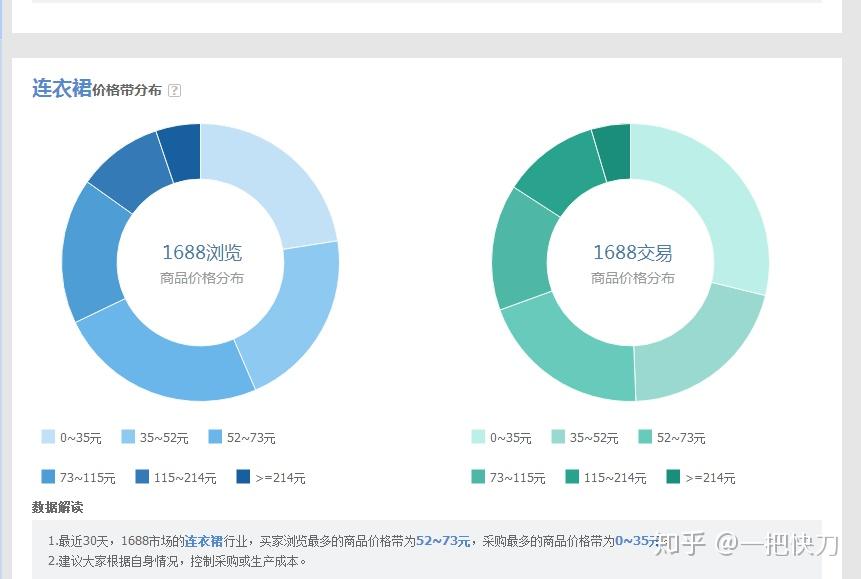The height and width of the screenshot is (579, 861).
Task: Toggle 35~52元 legend swatch in browse chart
Action: (x=127, y=437)
